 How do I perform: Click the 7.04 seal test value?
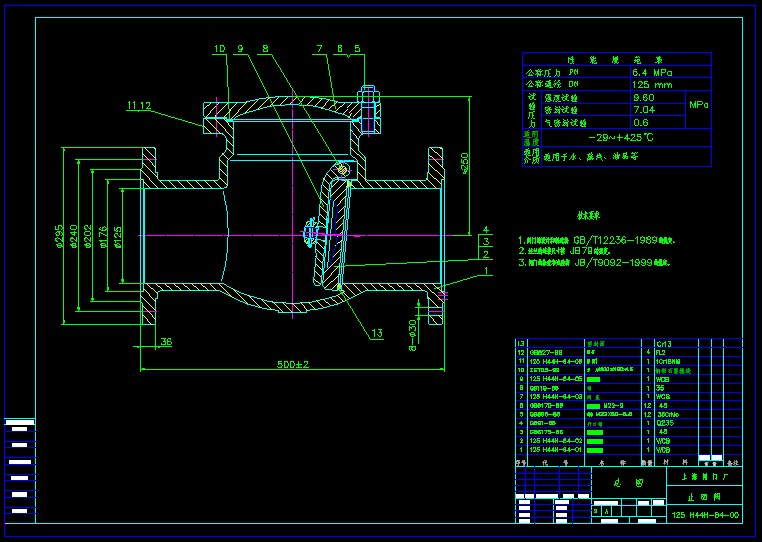[644, 110]
